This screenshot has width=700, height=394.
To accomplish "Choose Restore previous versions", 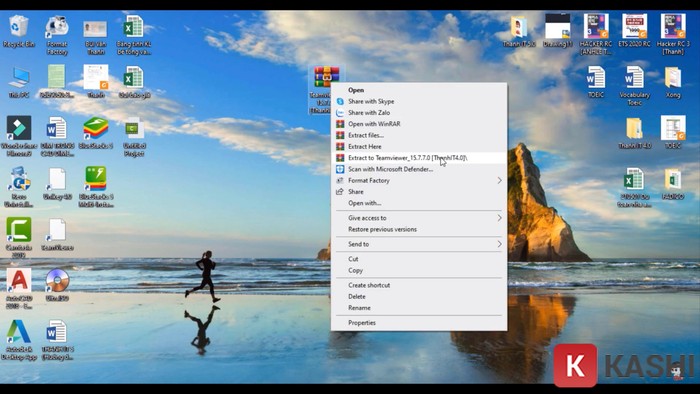I will point(419,229).
